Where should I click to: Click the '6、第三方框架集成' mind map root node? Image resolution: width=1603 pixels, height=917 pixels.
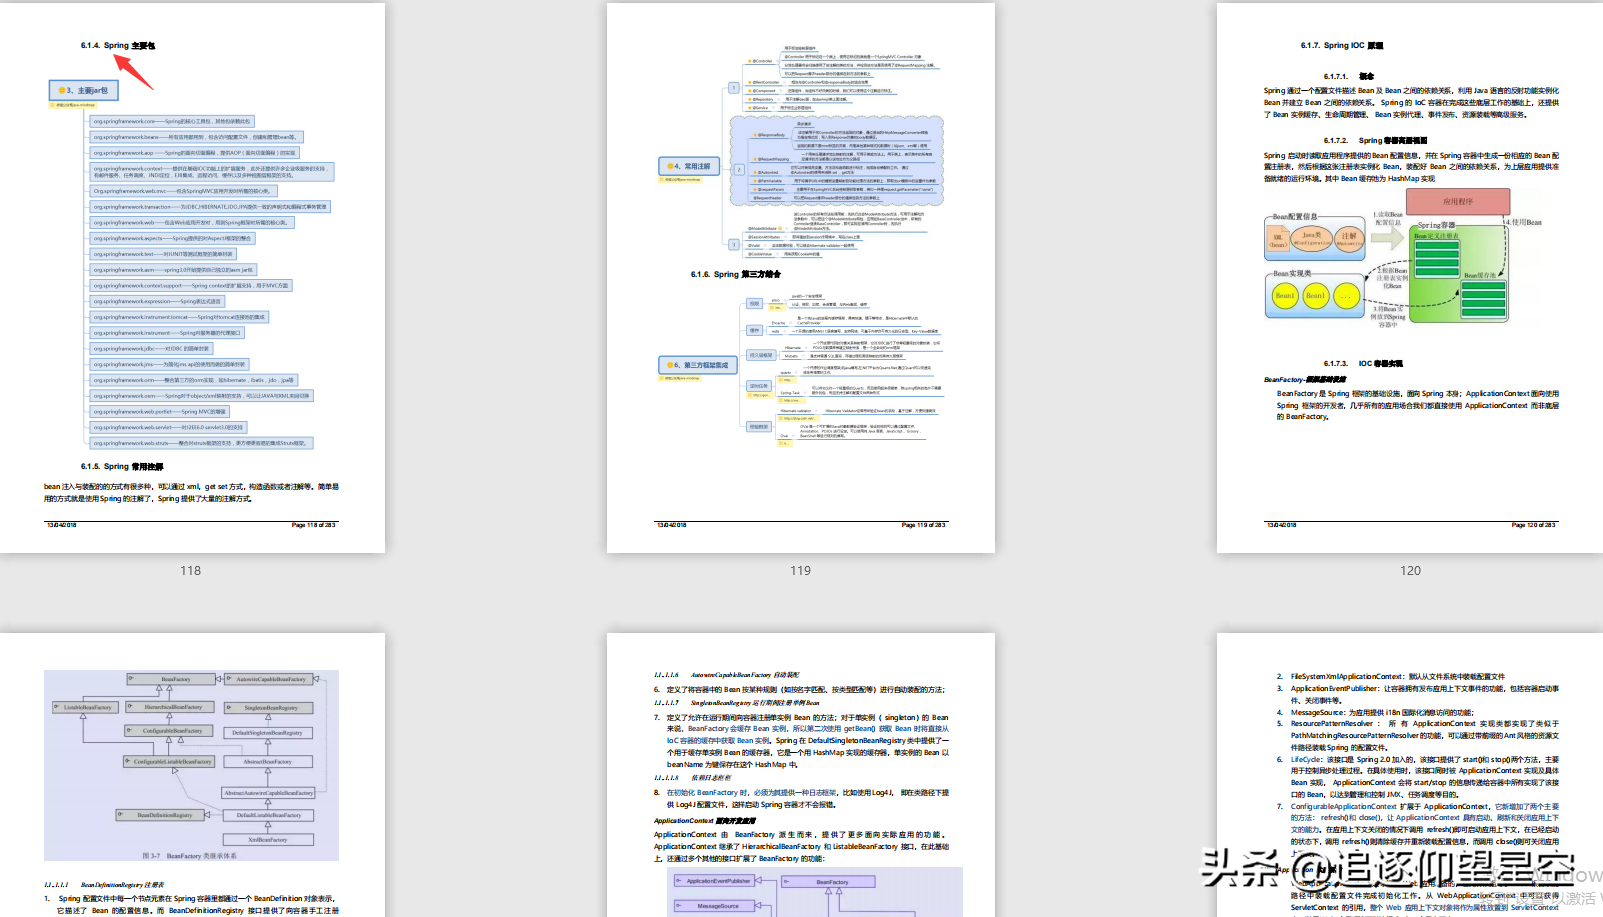click(x=698, y=365)
